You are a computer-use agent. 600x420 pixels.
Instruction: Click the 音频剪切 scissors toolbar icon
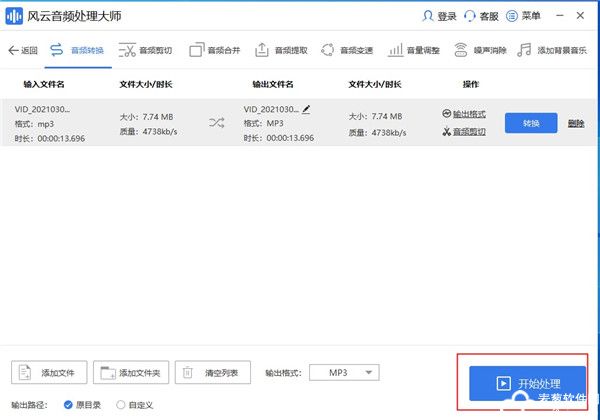coord(127,50)
